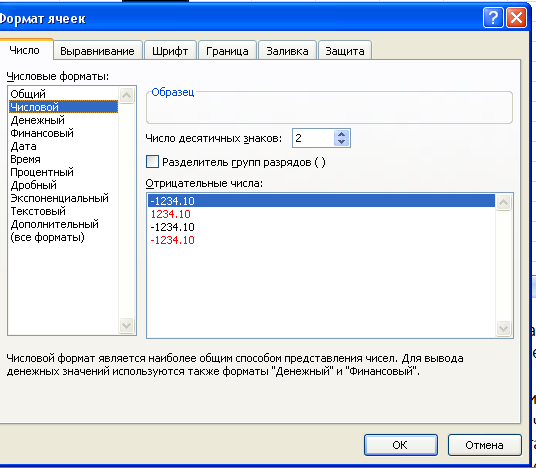The image size is (536, 468).
Task: Open the Граница tab
Action: click(x=227, y=51)
